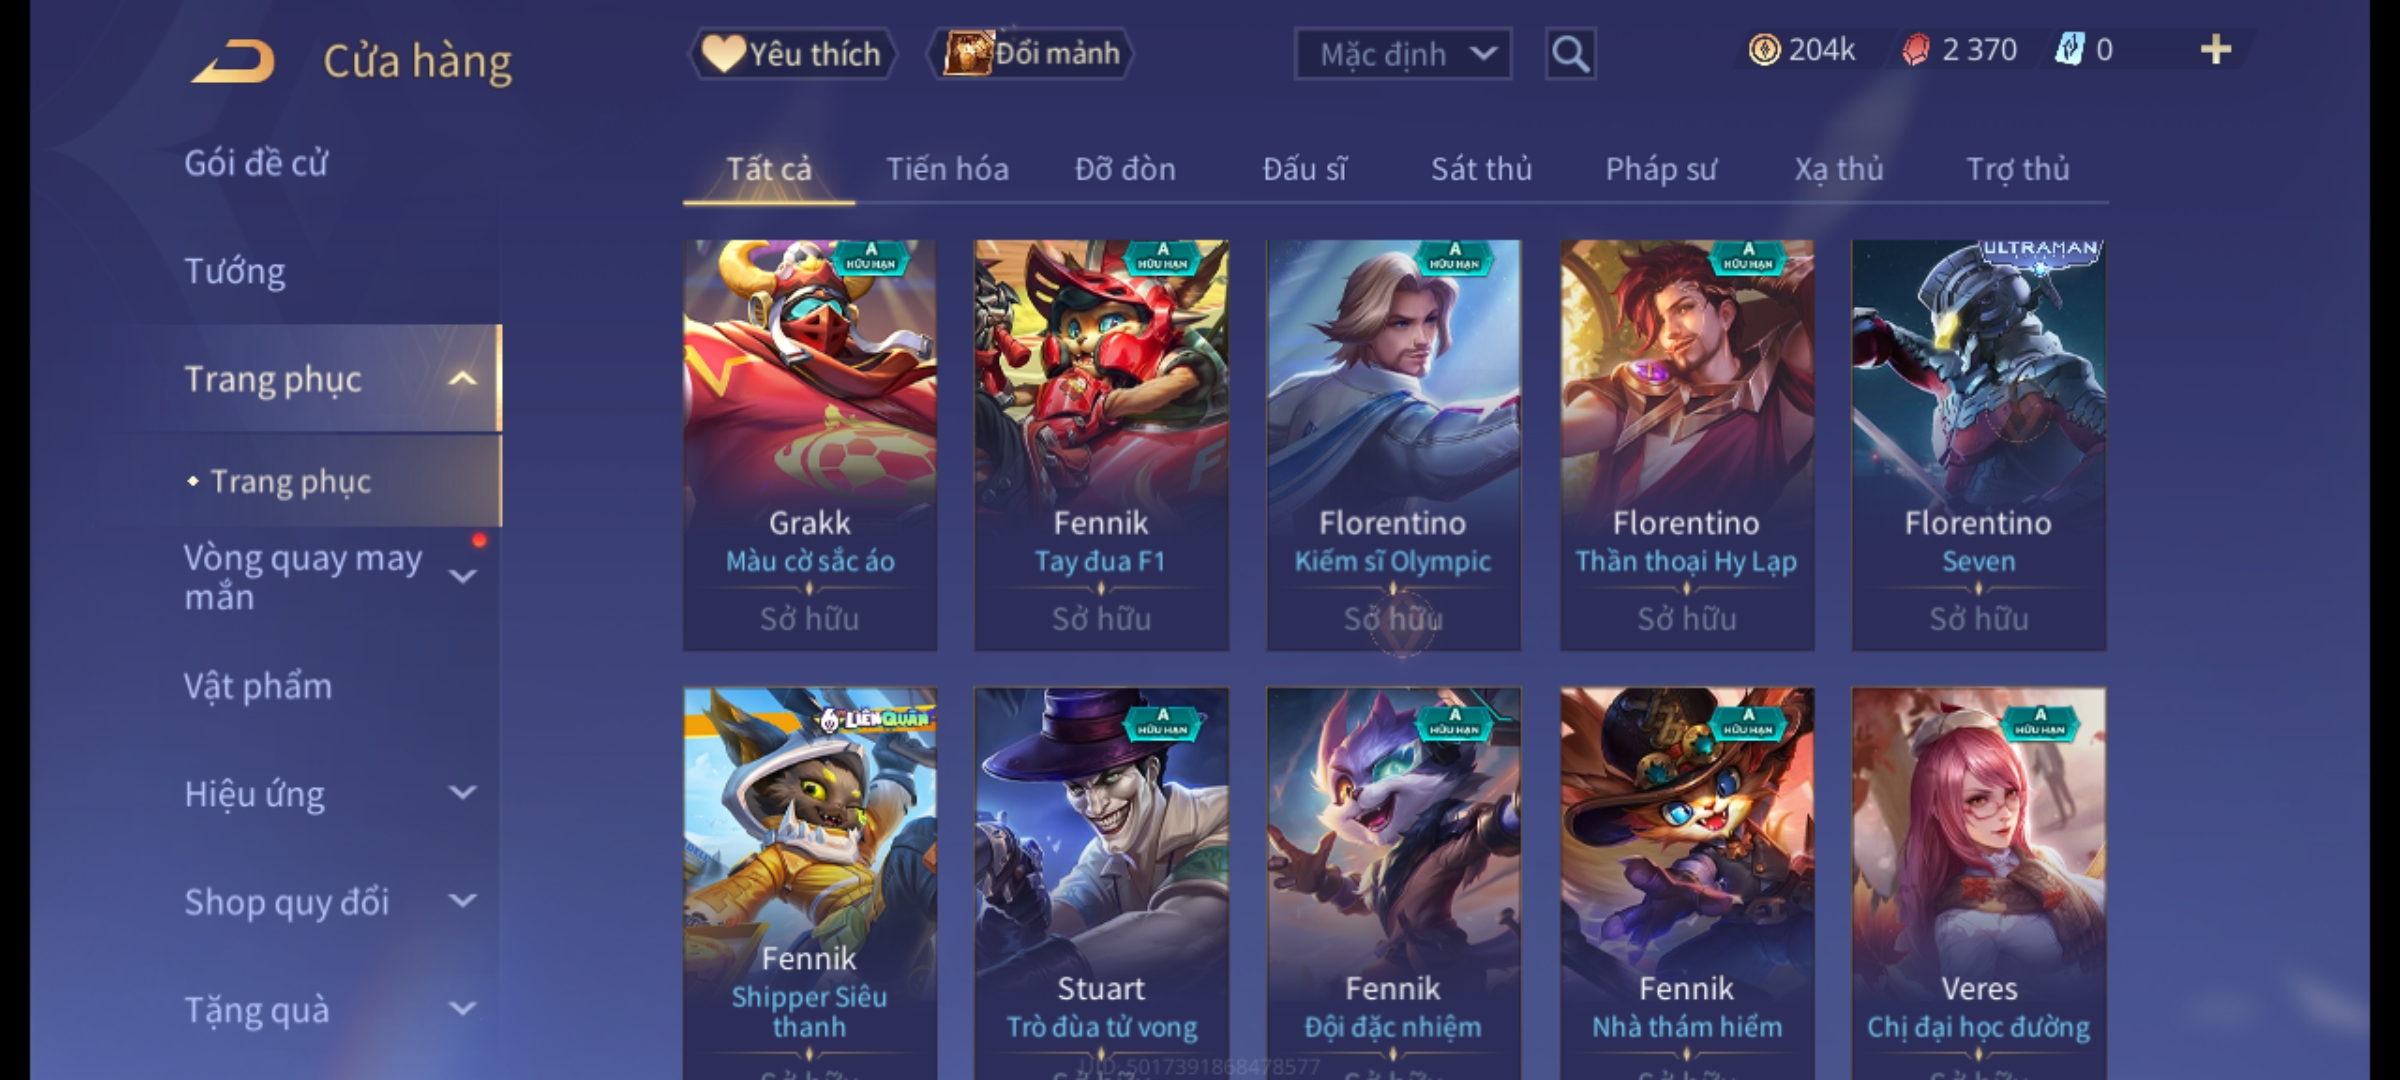Tap the plus icon to add currency

click(2216, 50)
